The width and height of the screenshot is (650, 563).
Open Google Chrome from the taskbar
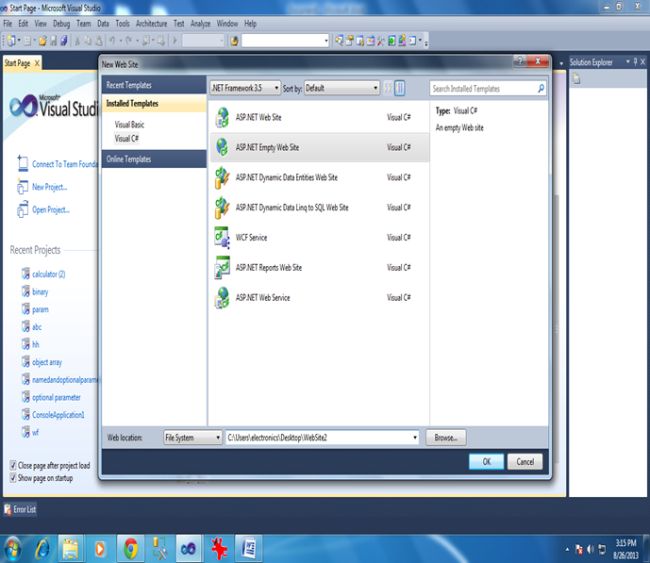tap(131, 548)
